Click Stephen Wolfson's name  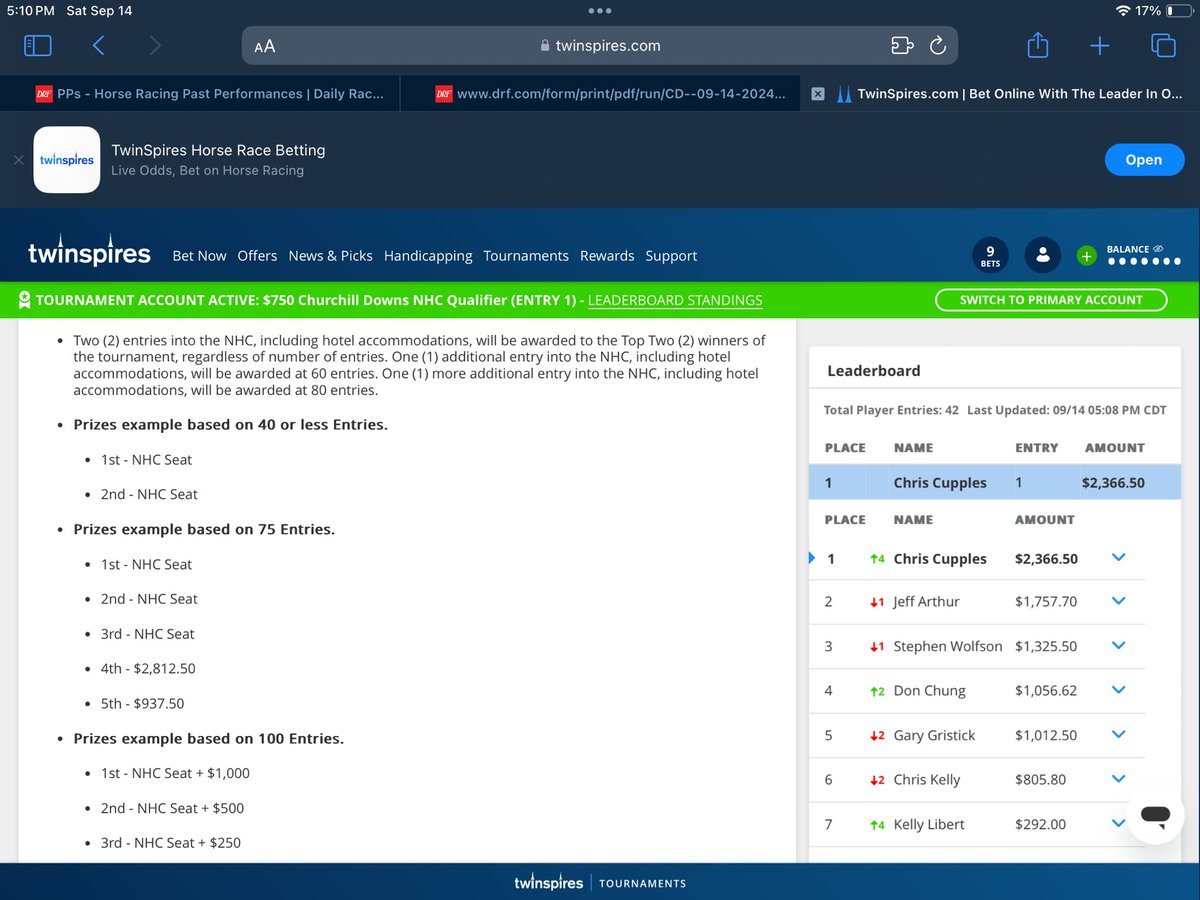(948, 646)
